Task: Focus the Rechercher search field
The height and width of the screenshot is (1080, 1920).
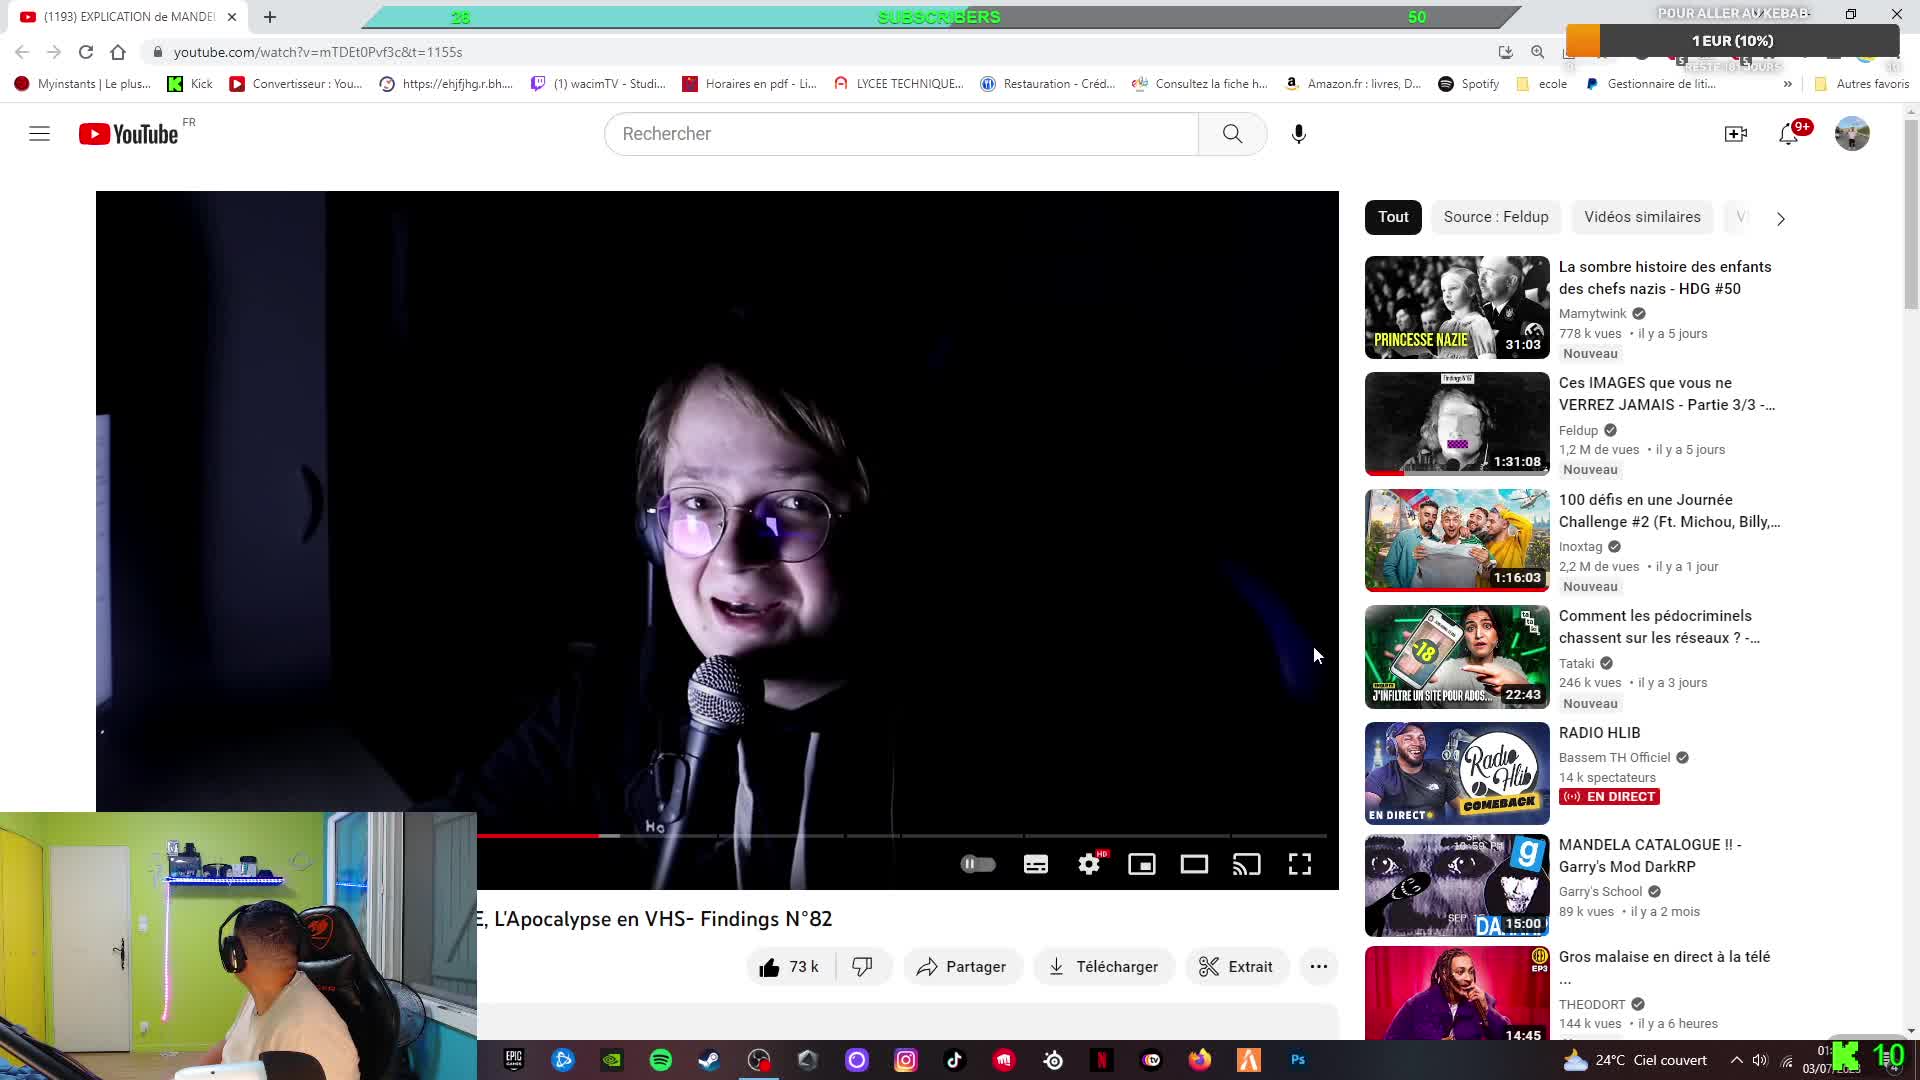Action: (901, 134)
